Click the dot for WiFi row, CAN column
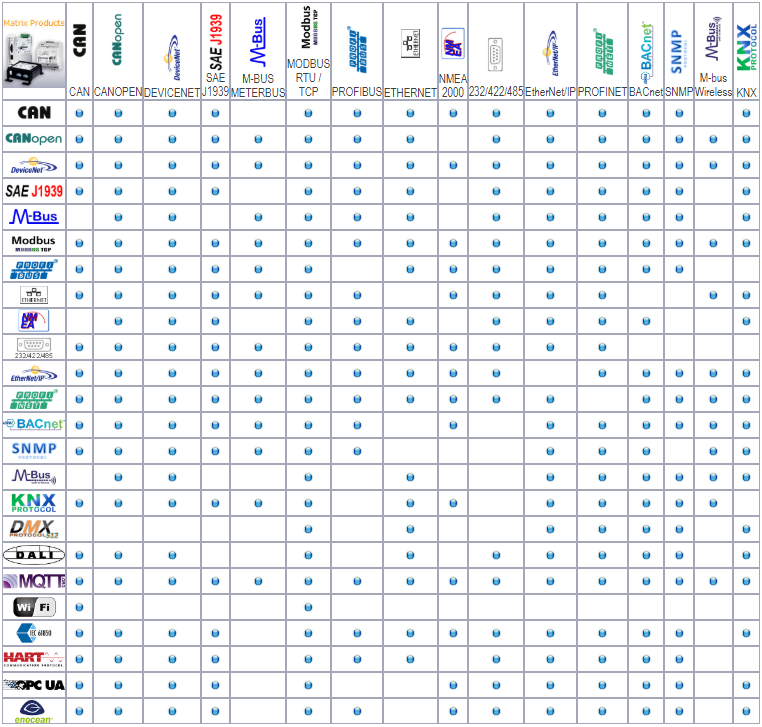 pos(79,607)
